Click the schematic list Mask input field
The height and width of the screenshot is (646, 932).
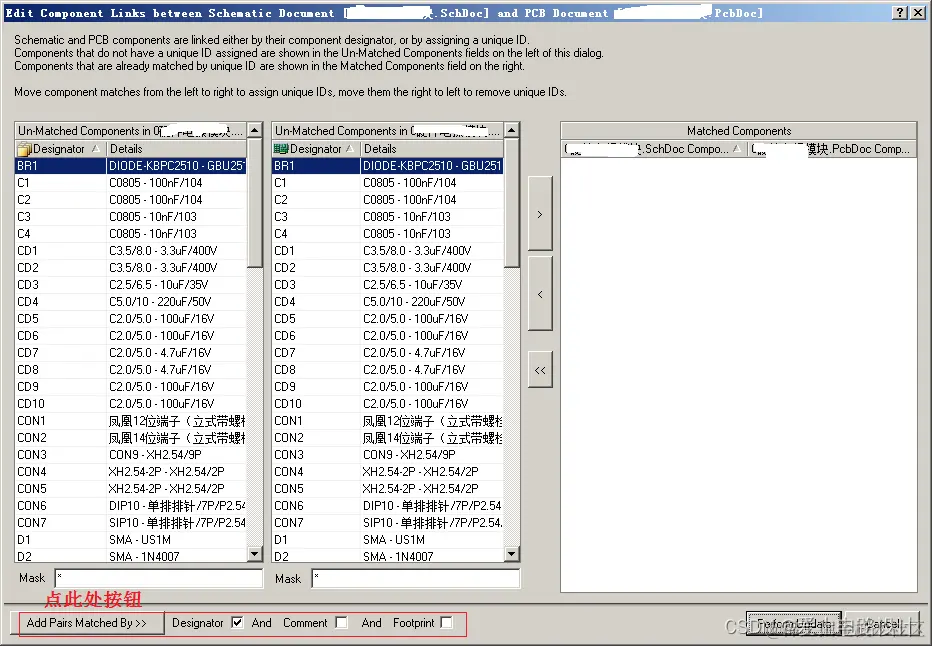(159, 578)
